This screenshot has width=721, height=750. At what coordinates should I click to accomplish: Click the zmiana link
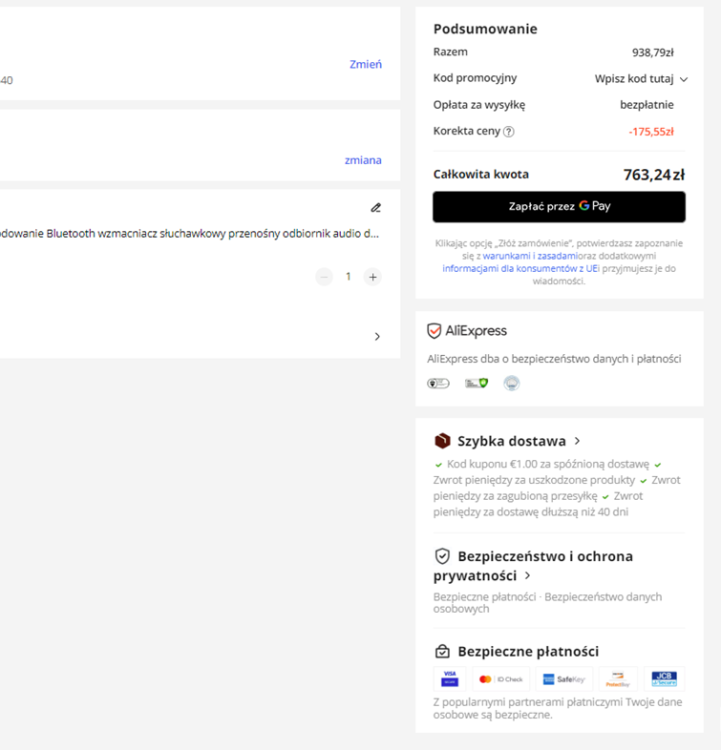coord(363,160)
